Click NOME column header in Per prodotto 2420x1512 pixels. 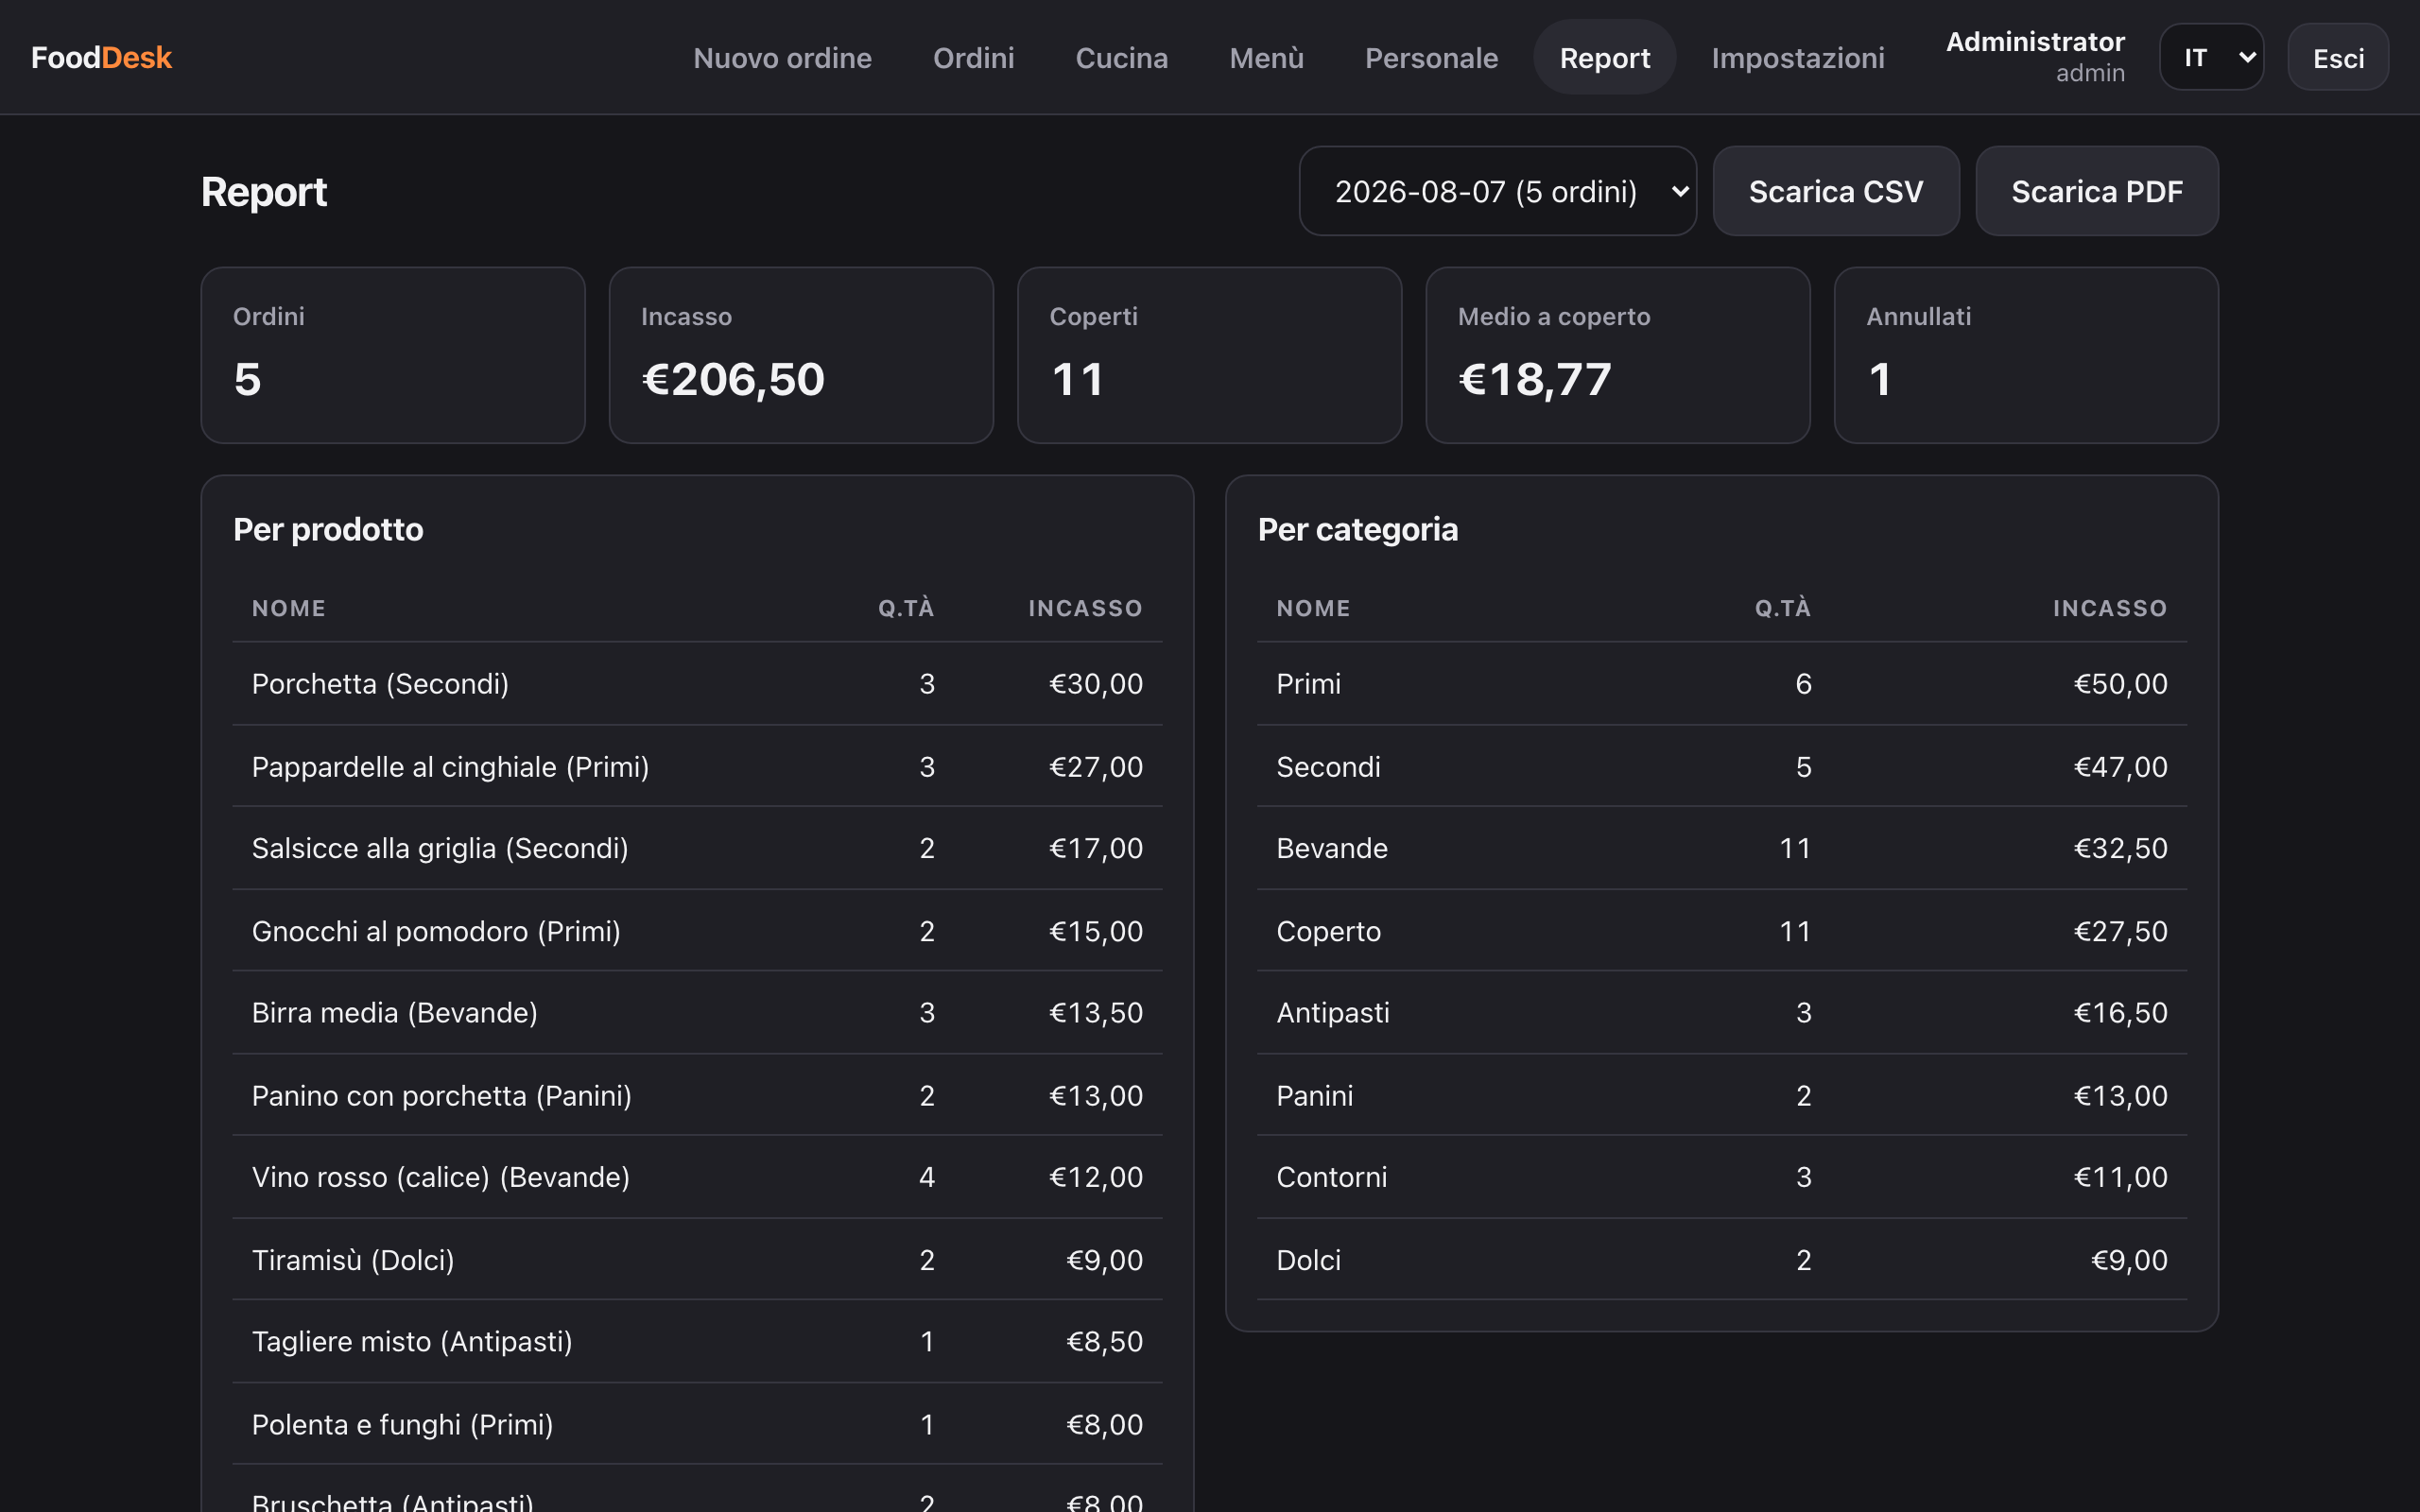(289, 608)
